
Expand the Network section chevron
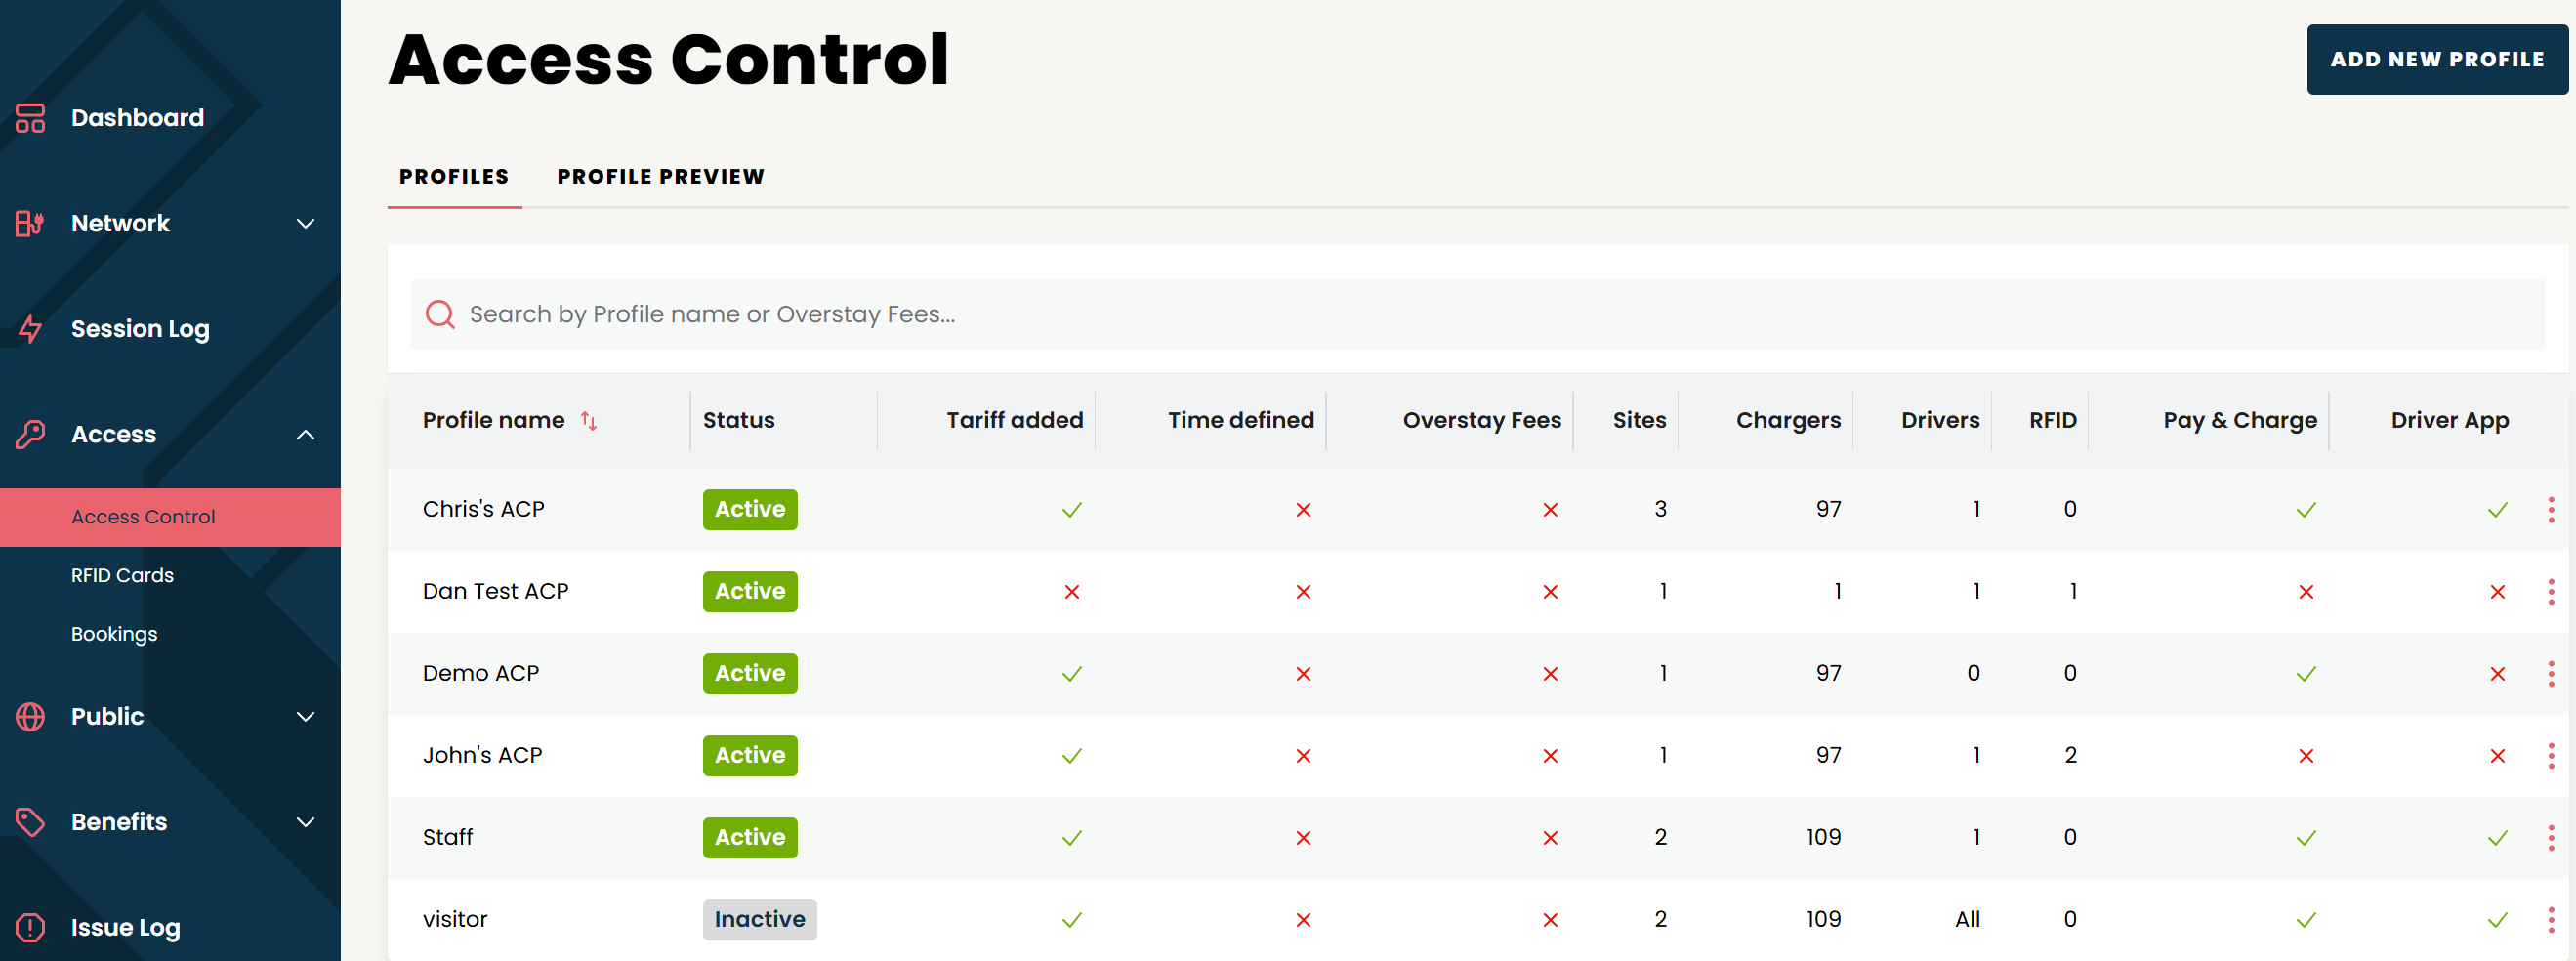pyautogui.click(x=306, y=223)
